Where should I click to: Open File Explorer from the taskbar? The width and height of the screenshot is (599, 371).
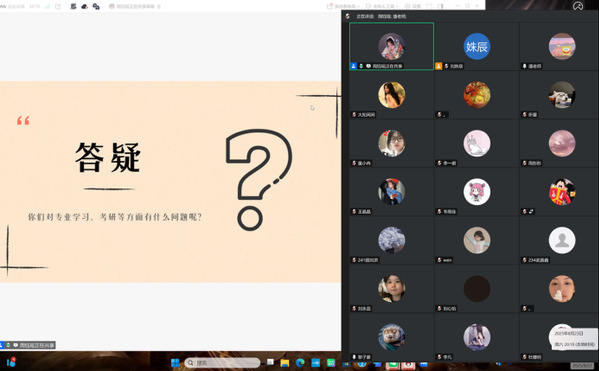pyautogui.click(x=285, y=363)
